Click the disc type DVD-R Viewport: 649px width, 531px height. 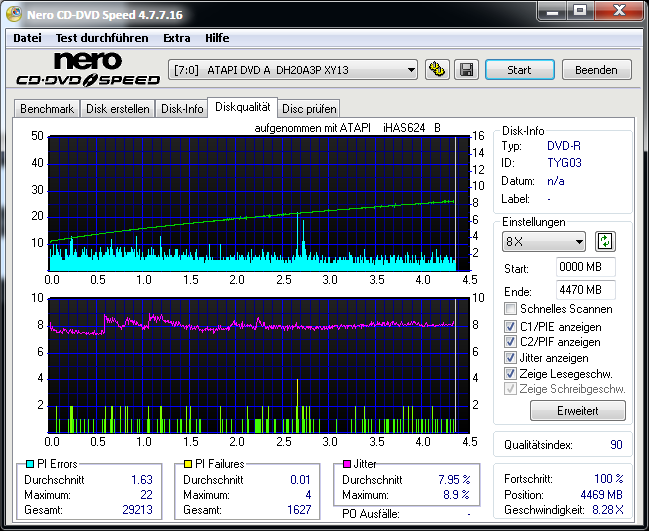pos(564,146)
